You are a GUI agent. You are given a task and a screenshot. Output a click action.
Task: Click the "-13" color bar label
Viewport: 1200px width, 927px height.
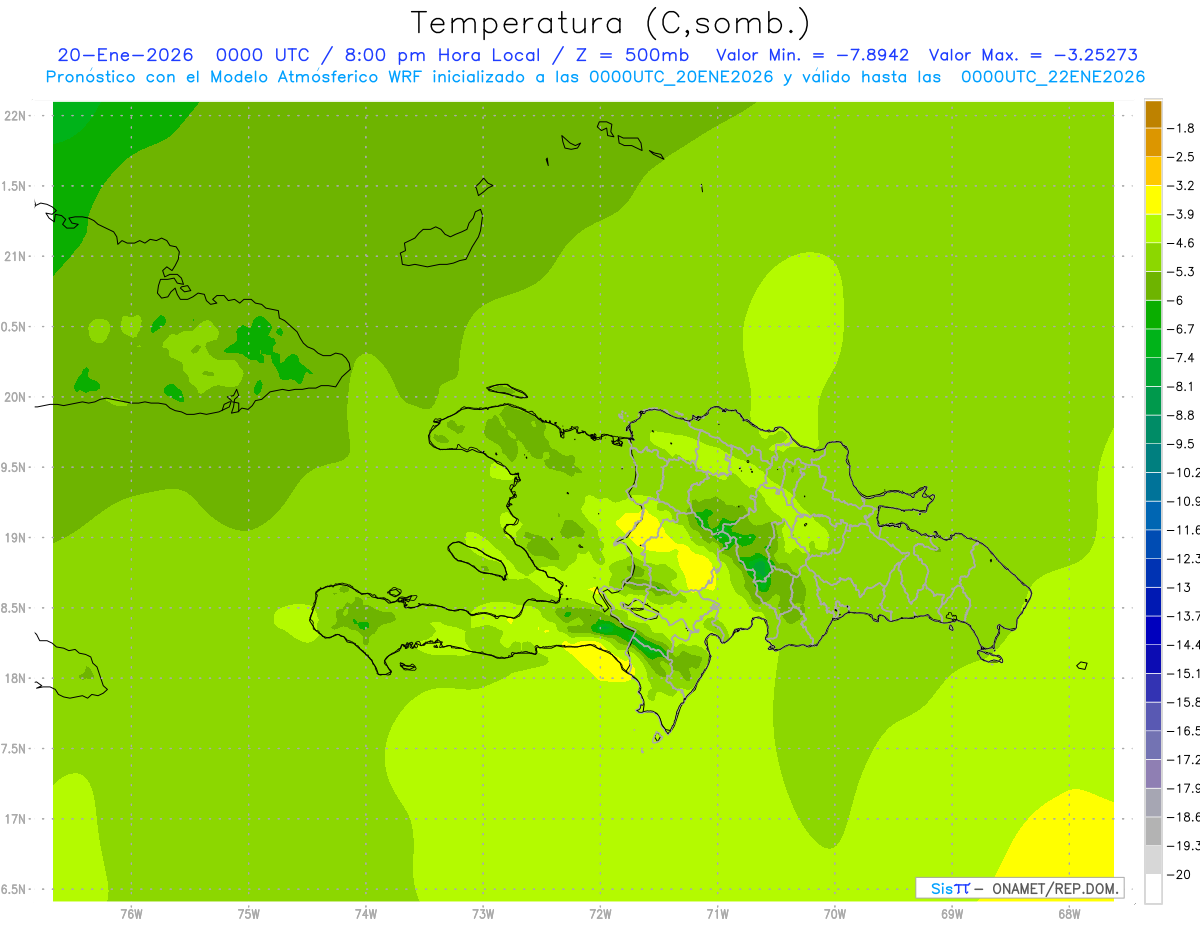[1179, 587]
